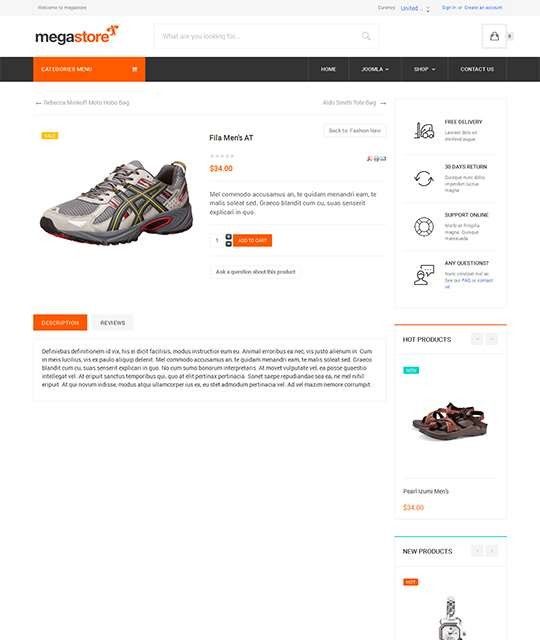Expand the Joomla menu

(375, 69)
